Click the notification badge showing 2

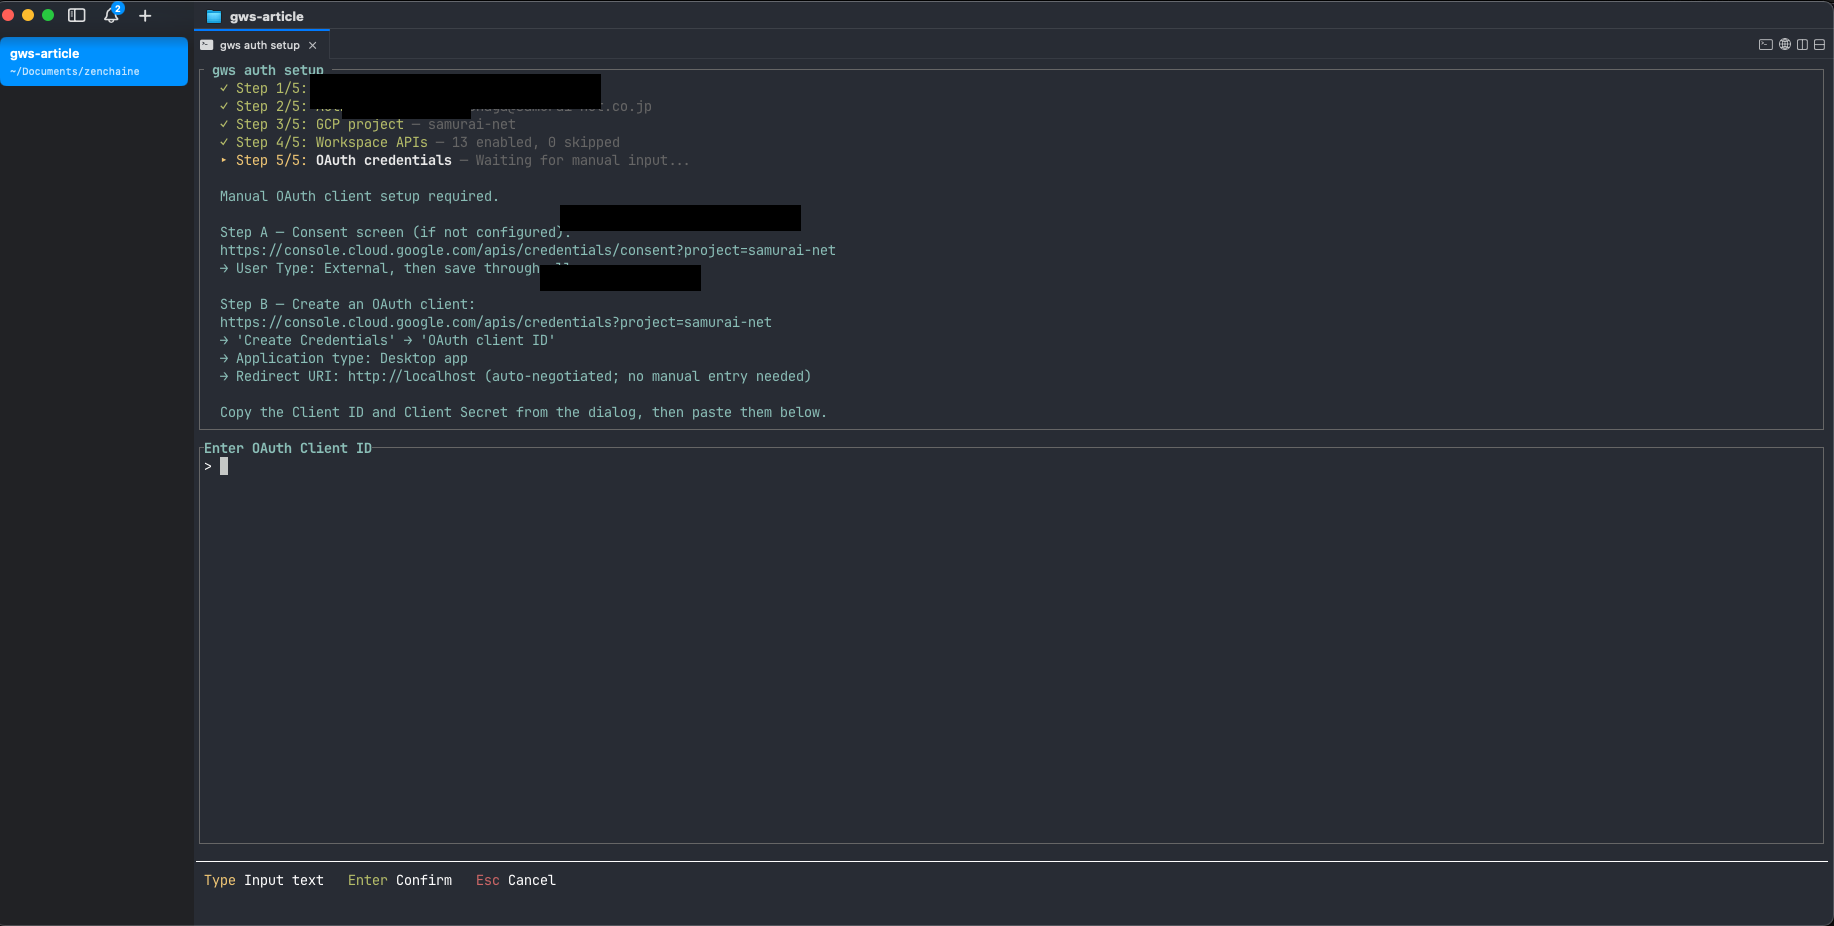118,7
